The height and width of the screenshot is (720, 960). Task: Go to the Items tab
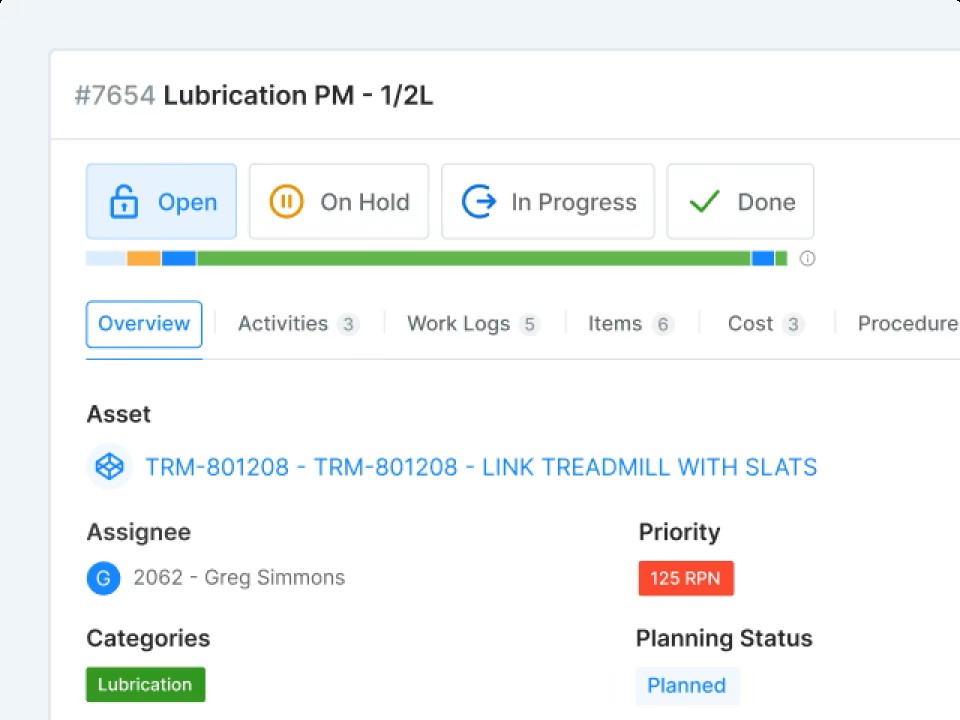[630, 324]
